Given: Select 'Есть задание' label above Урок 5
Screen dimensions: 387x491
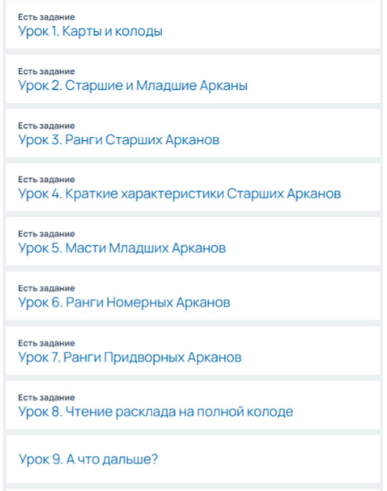Looking at the screenshot, I should coord(46,234).
